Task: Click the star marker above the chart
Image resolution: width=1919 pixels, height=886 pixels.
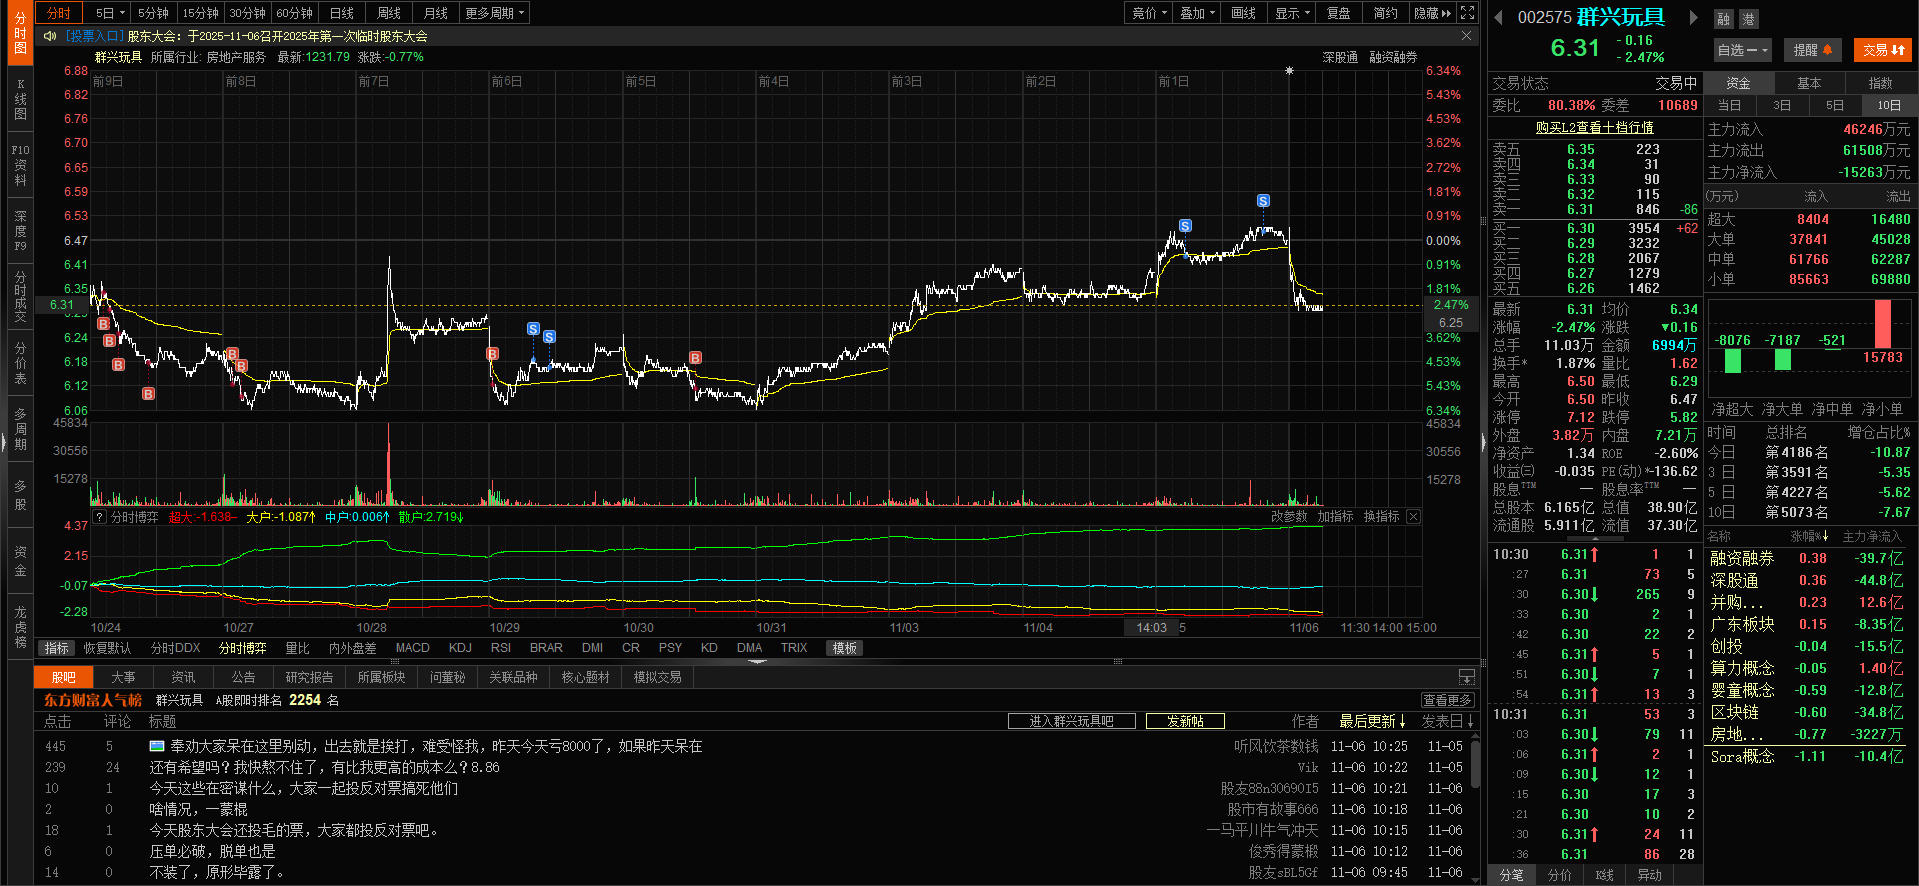Action: pos(1289,71)
